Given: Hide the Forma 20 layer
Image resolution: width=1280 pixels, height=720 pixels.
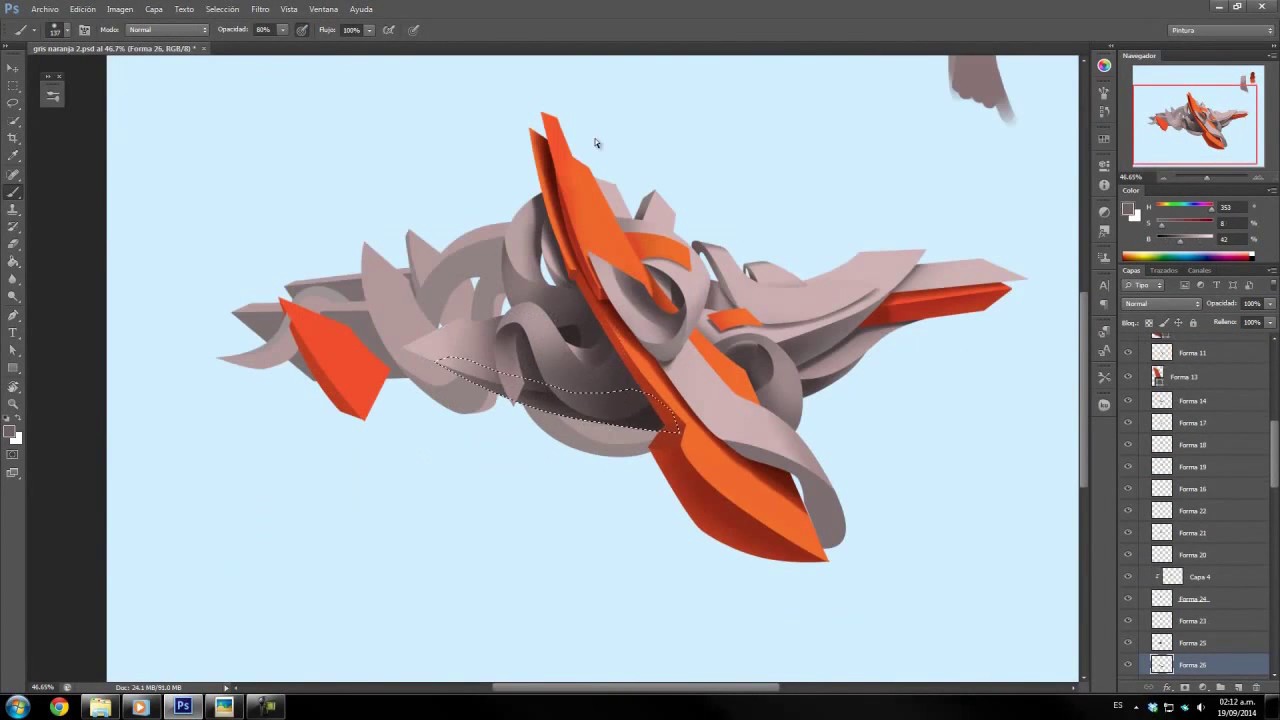Looking at the screenshot, I should point(1128,555).
